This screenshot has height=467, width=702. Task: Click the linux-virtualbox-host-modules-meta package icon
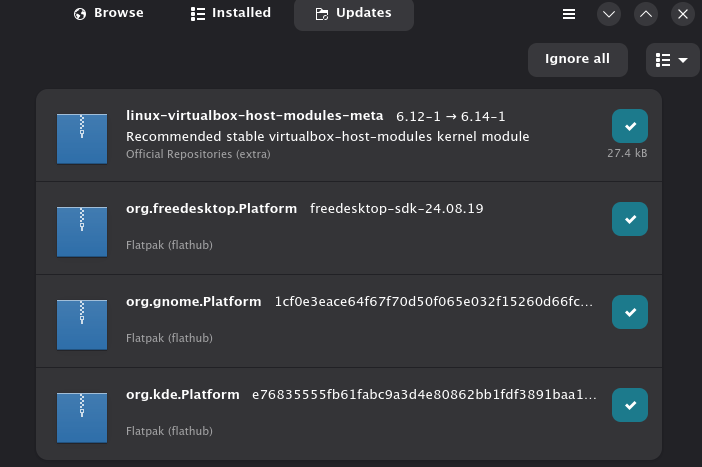click(82, 139)
